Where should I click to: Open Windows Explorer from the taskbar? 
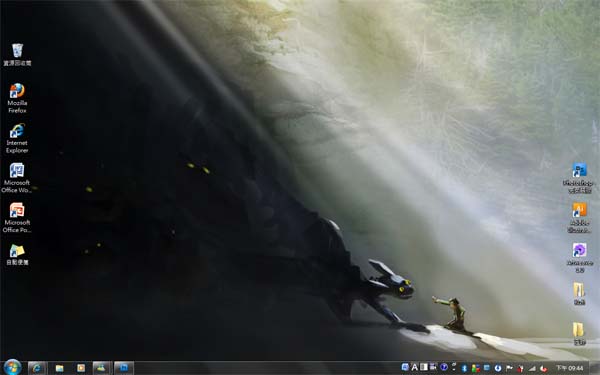(x=59, y=368)
